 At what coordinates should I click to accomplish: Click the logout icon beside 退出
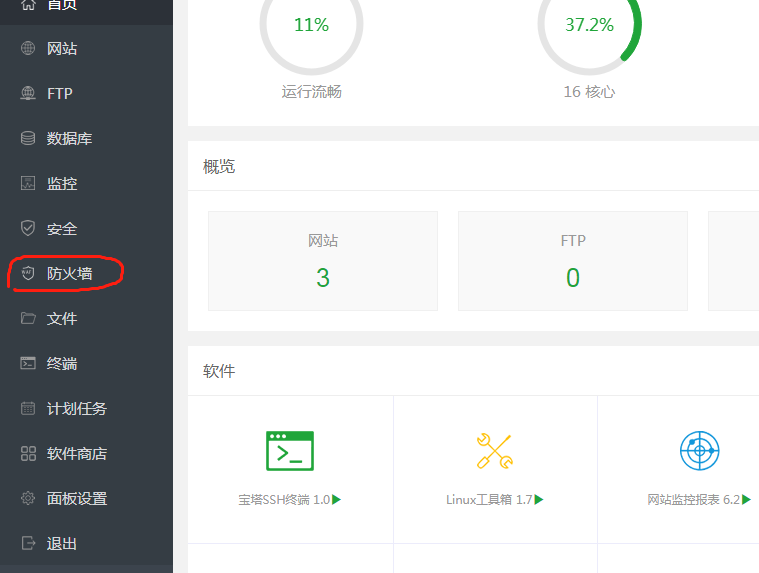pyautogui.click(x=28, y=543)
